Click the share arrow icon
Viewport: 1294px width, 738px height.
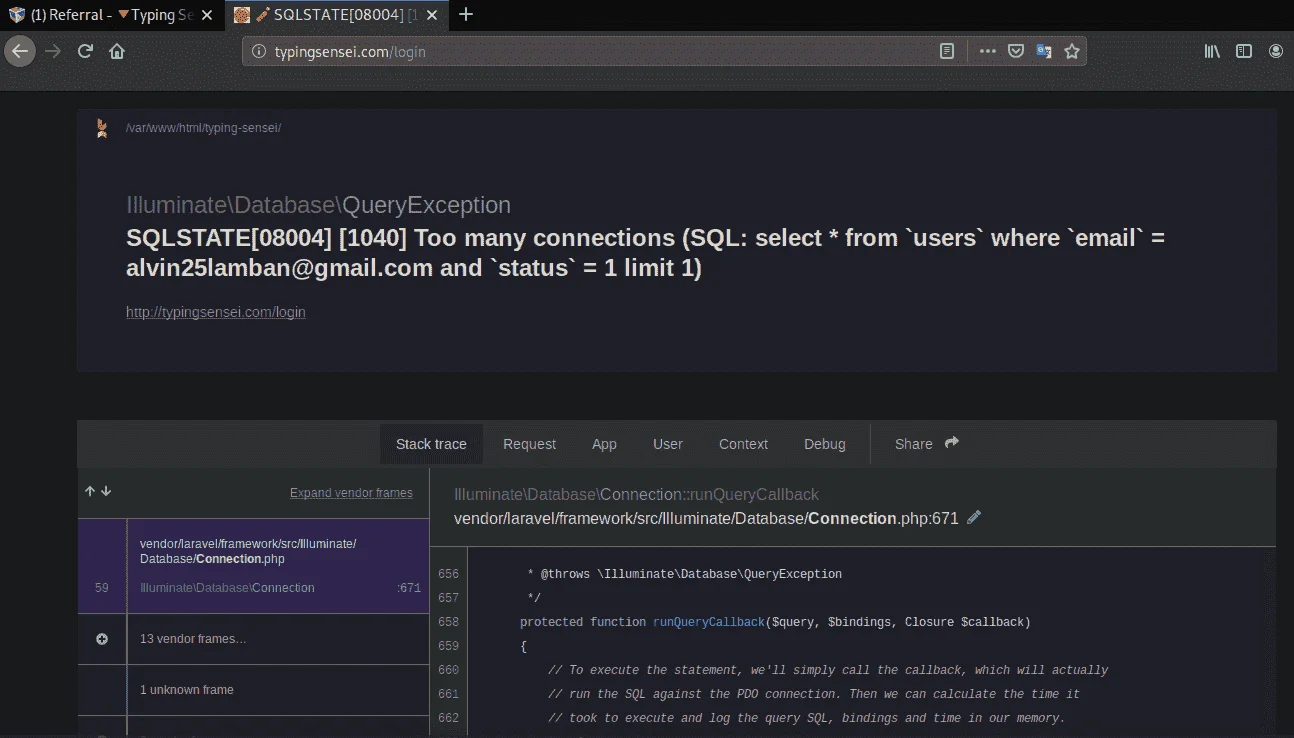pyautogui.click(x=952, y=442)
